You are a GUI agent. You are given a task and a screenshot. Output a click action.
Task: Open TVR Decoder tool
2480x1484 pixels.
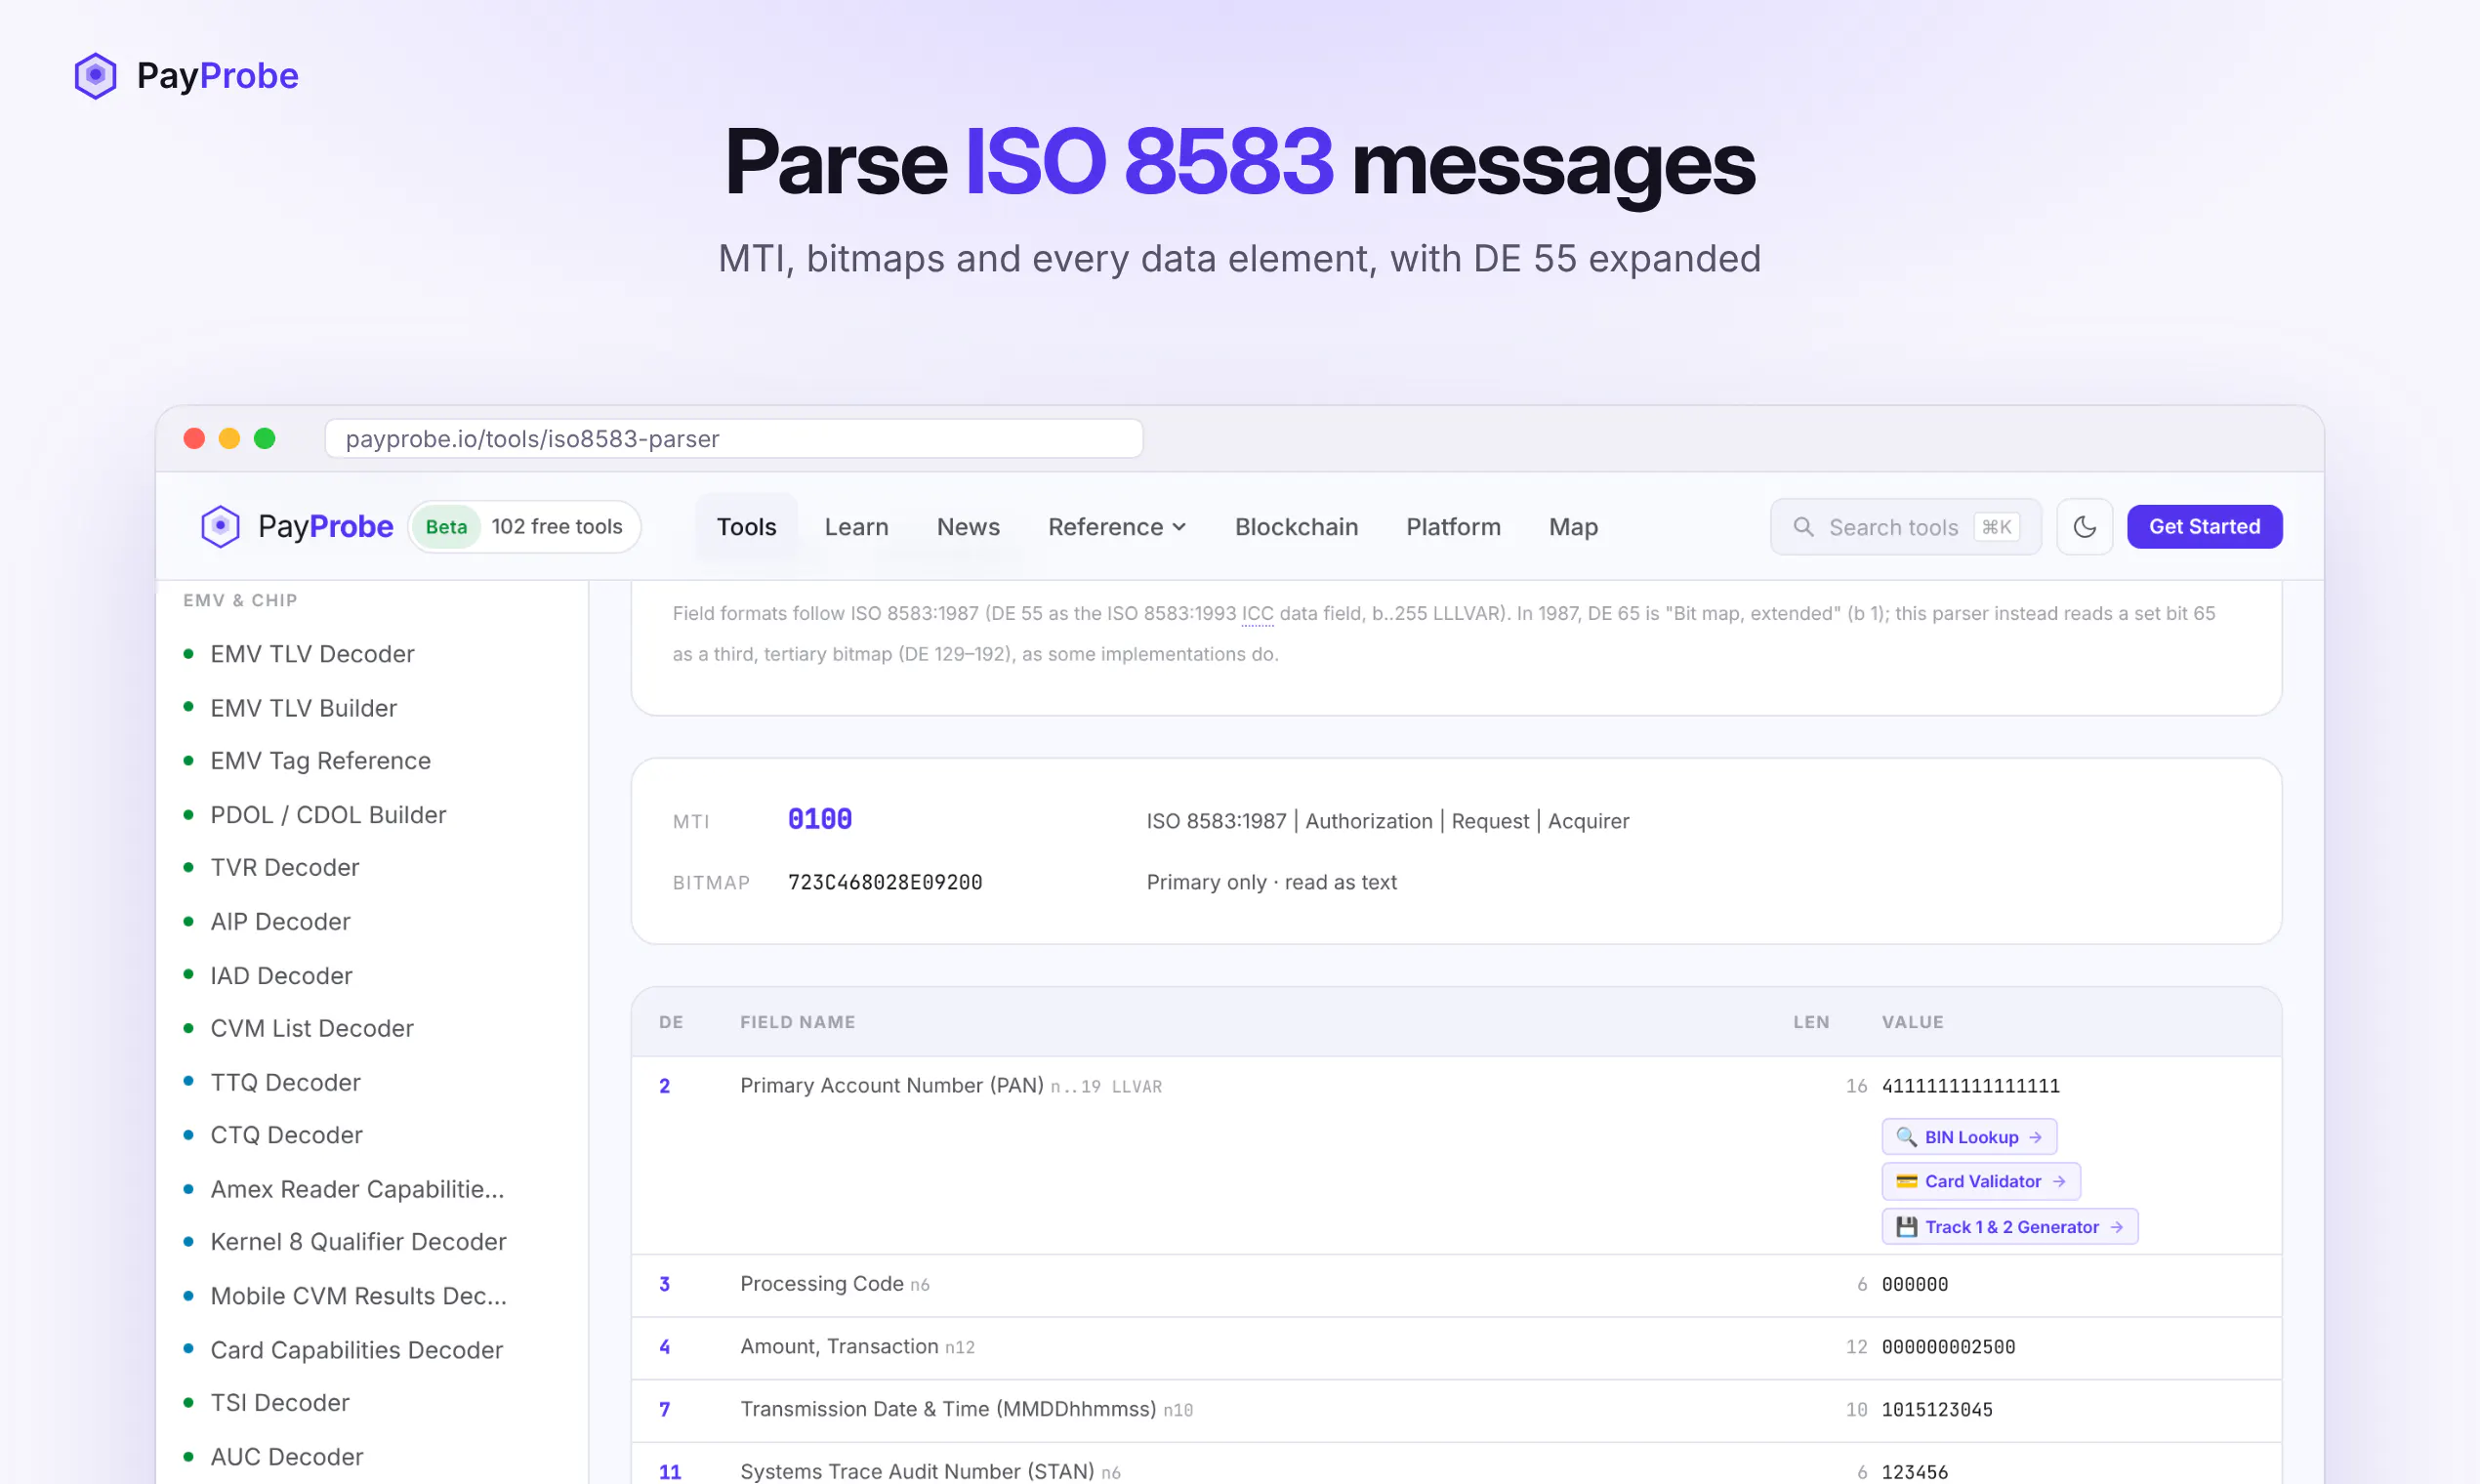pos(284,867)
